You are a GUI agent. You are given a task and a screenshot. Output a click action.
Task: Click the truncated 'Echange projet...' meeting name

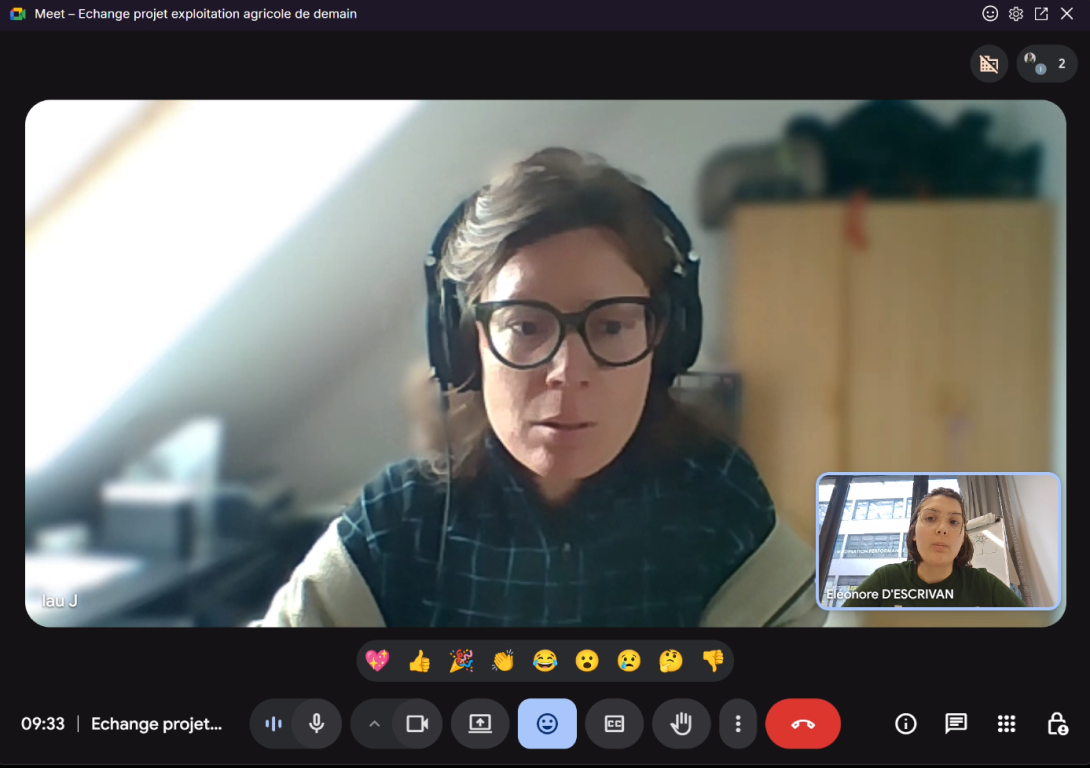pyautogui.click(x=156, y=724)
